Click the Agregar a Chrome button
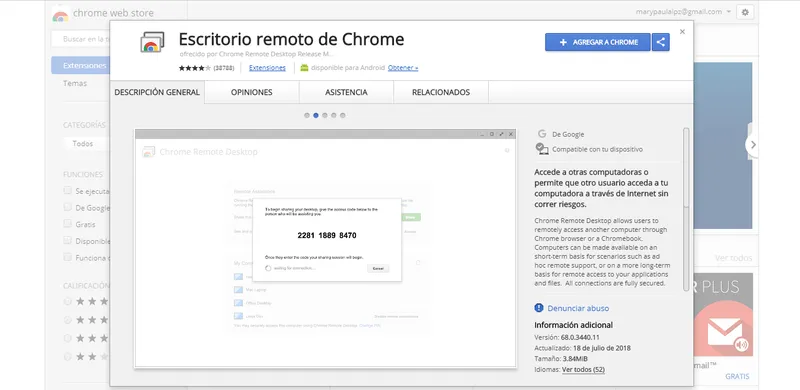800x390 pixels. 597,42
